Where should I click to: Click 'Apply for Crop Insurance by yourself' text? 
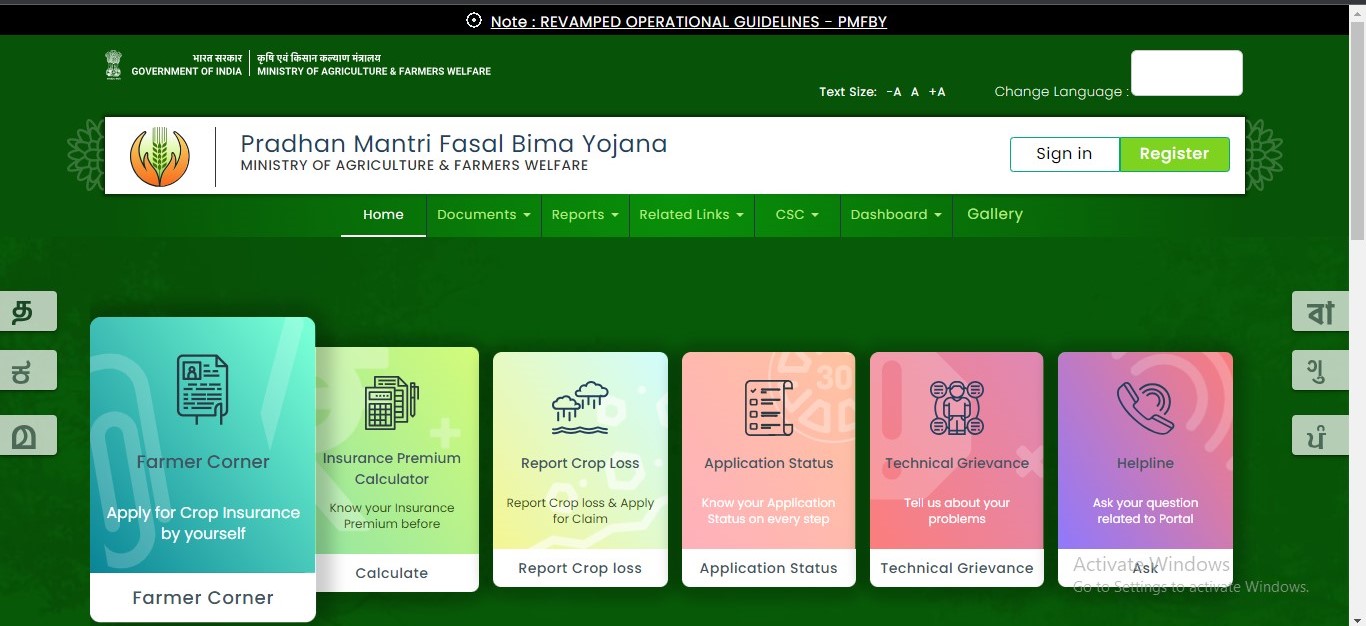pos(203,523)
